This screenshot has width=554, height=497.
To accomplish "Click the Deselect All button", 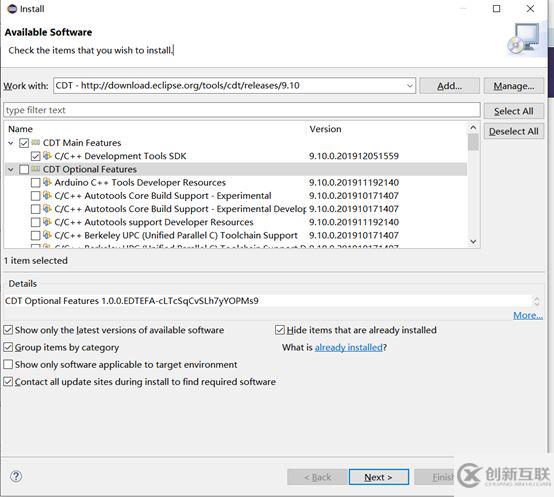I will tap(514, 131).
